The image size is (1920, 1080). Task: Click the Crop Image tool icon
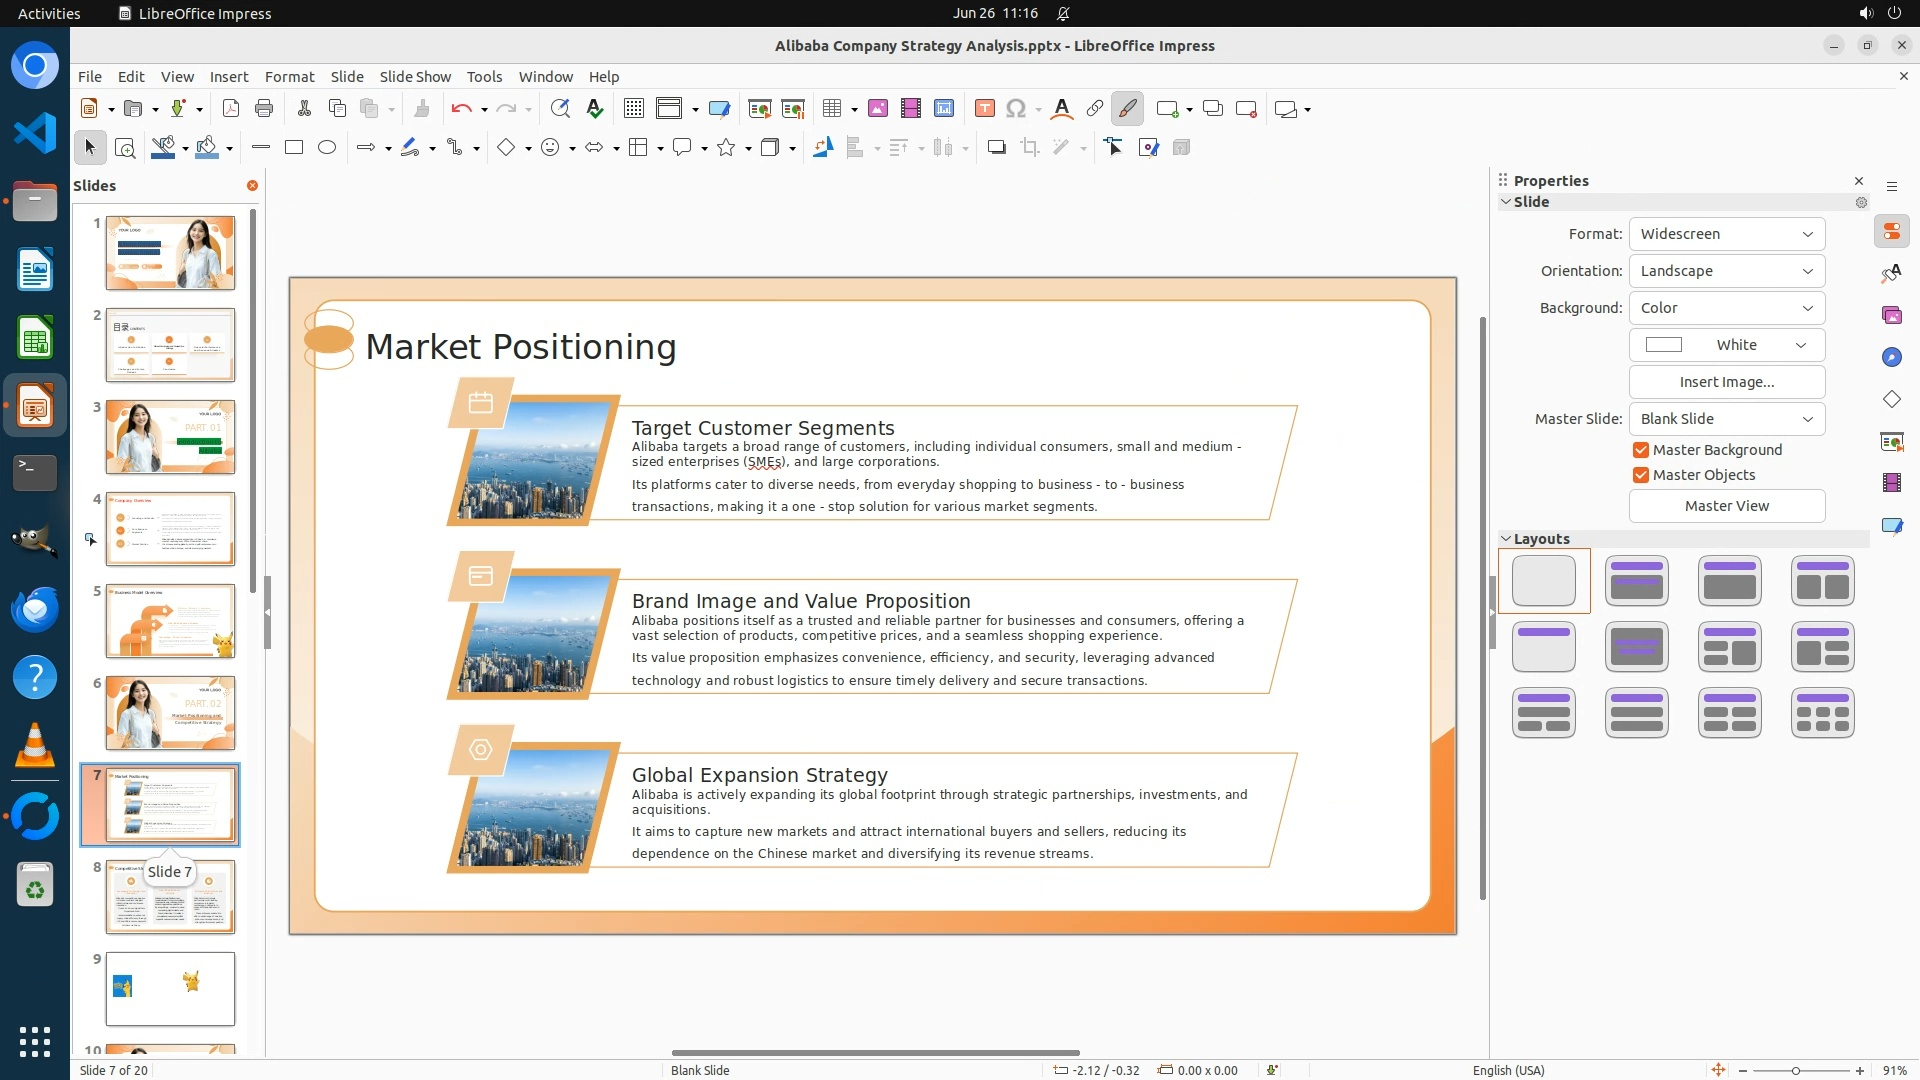pos(1029,148)
